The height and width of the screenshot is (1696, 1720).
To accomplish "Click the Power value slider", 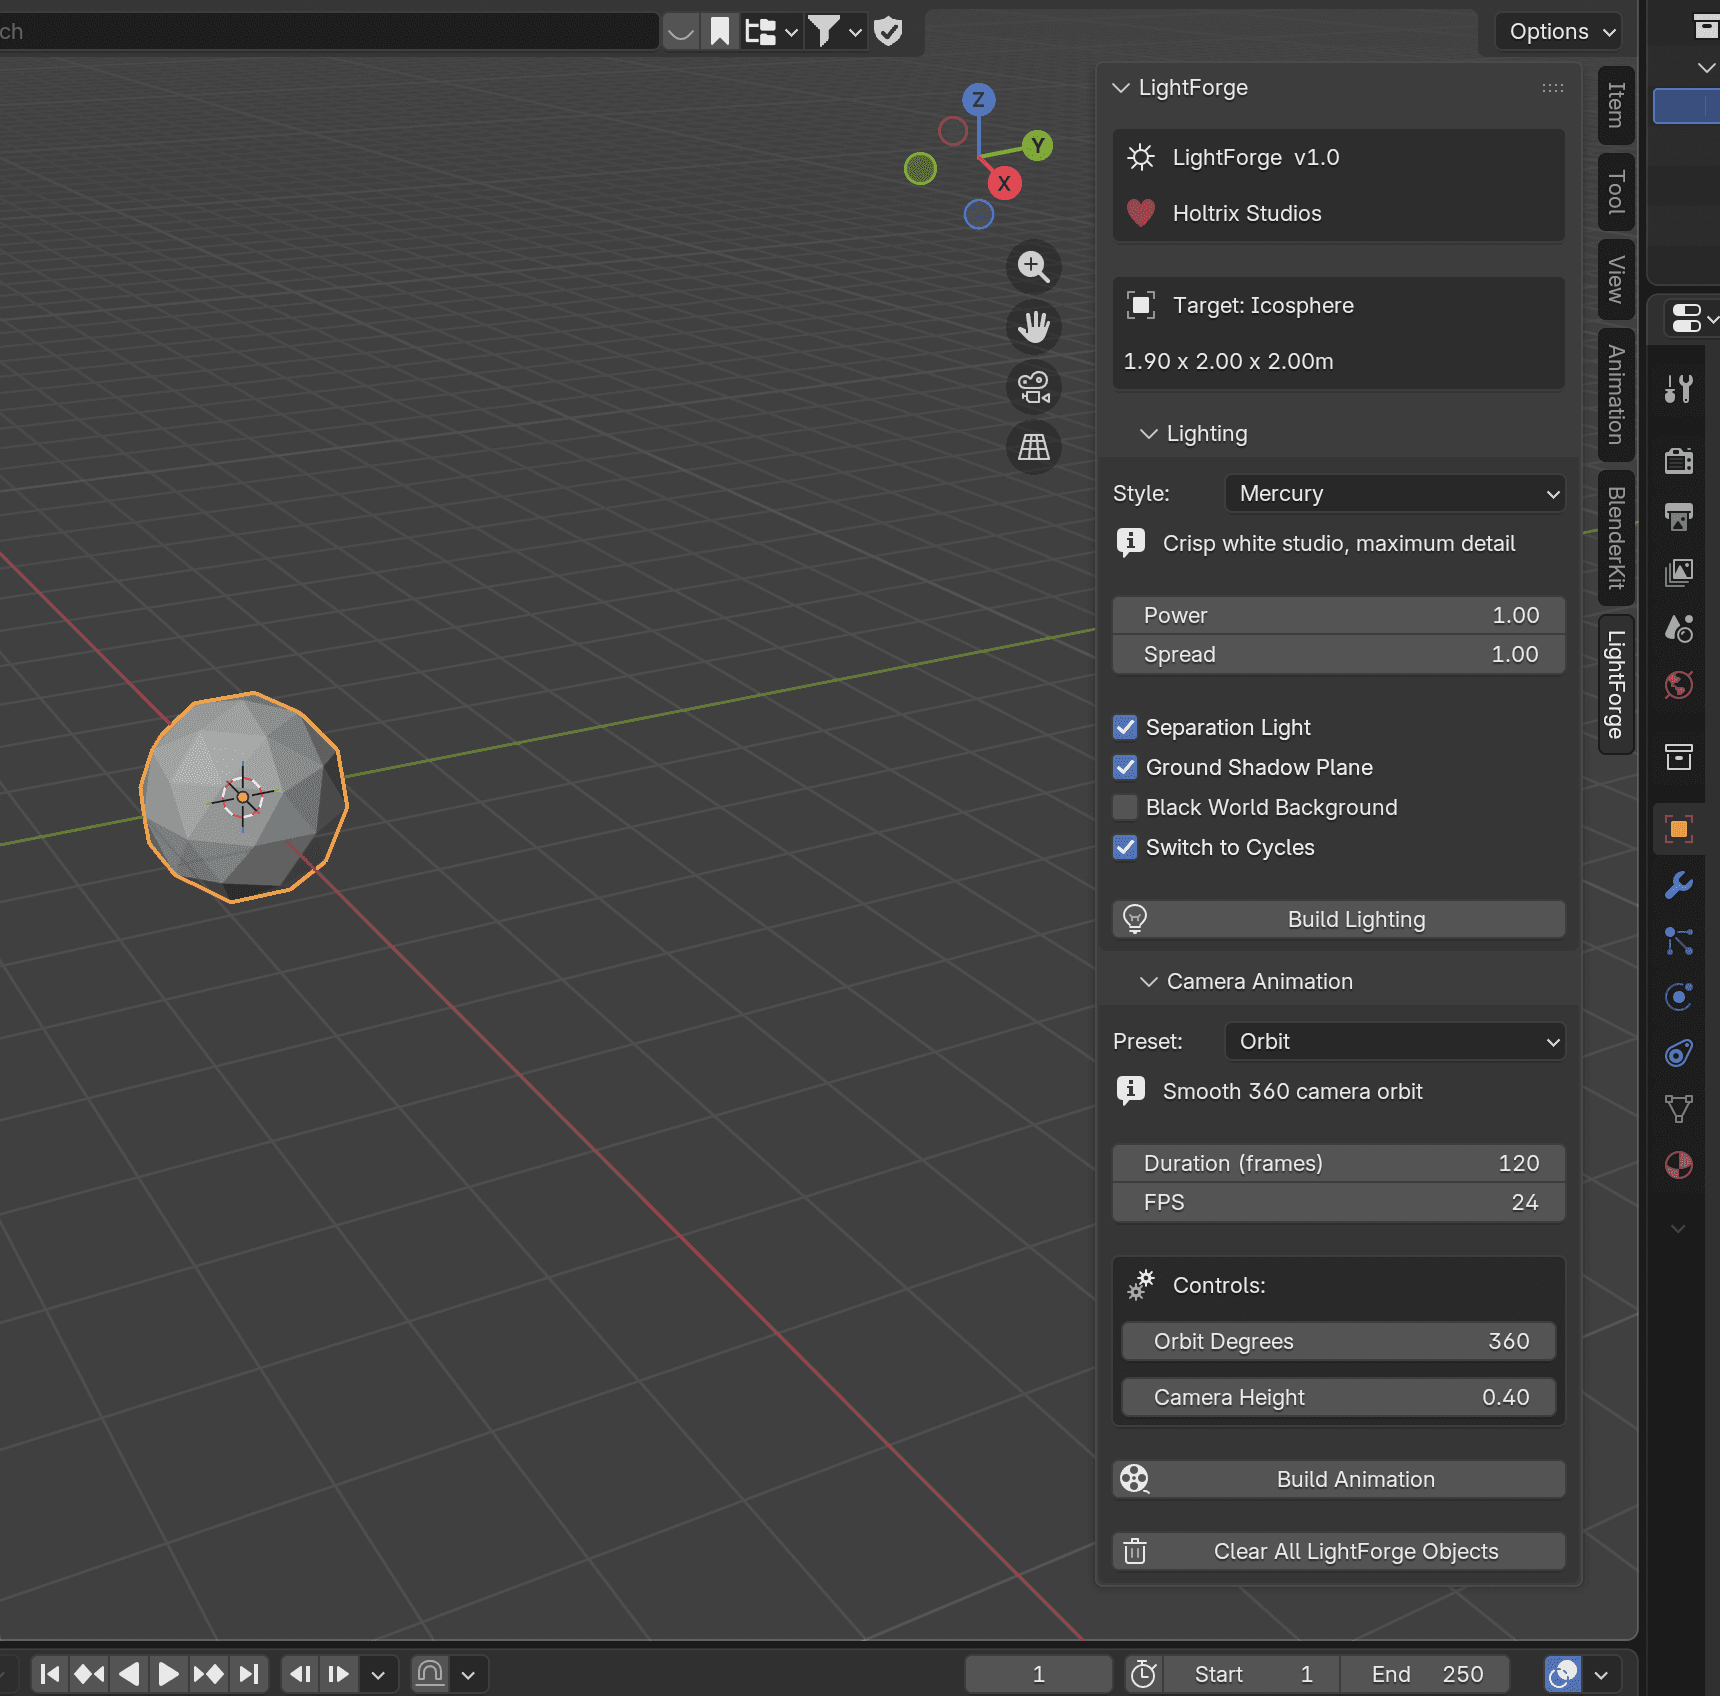I will 1338,615.
